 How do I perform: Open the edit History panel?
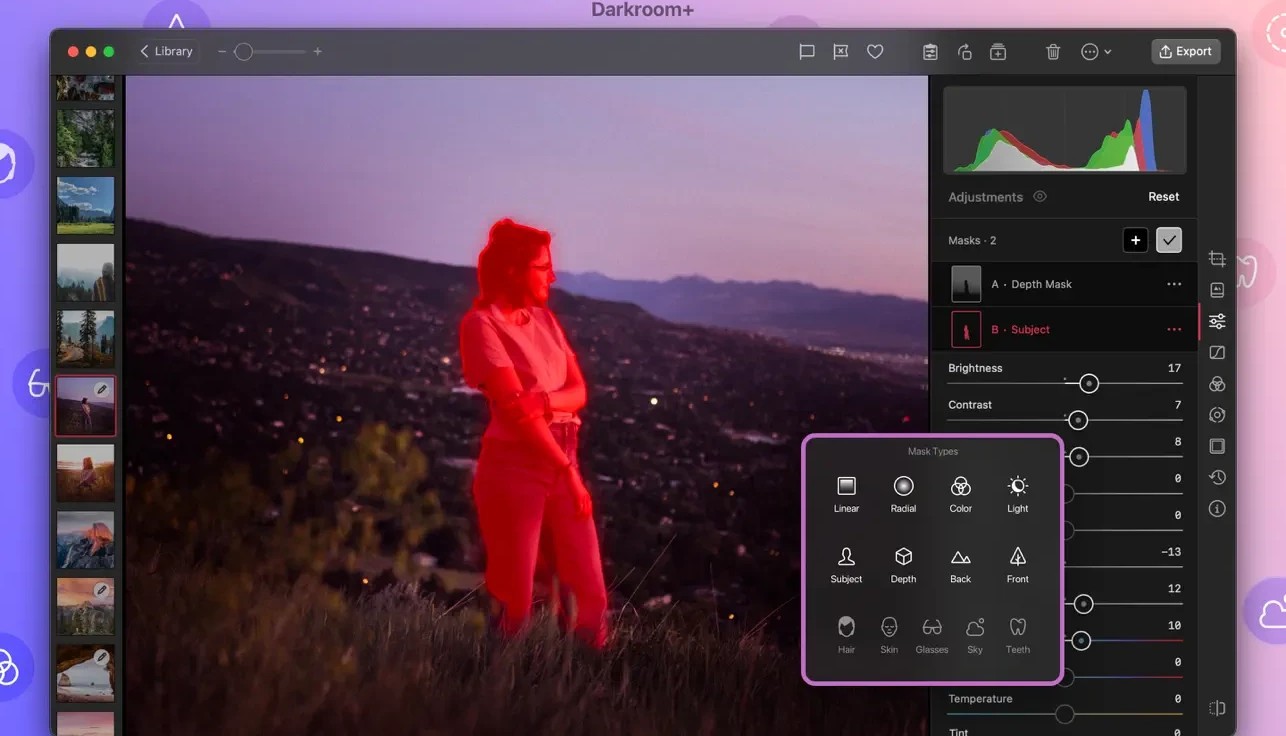(1217, 477)
